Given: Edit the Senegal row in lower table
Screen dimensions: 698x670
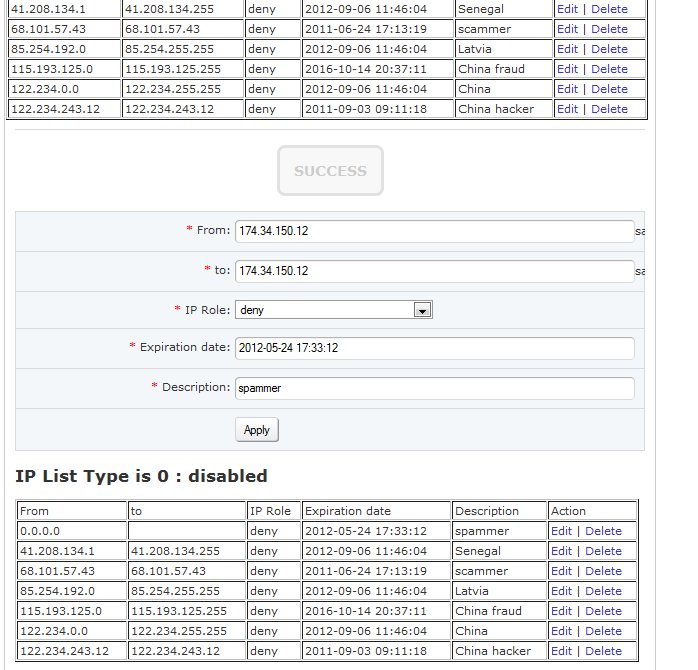Looking at the screenshot, I should [x=561, y=551].
